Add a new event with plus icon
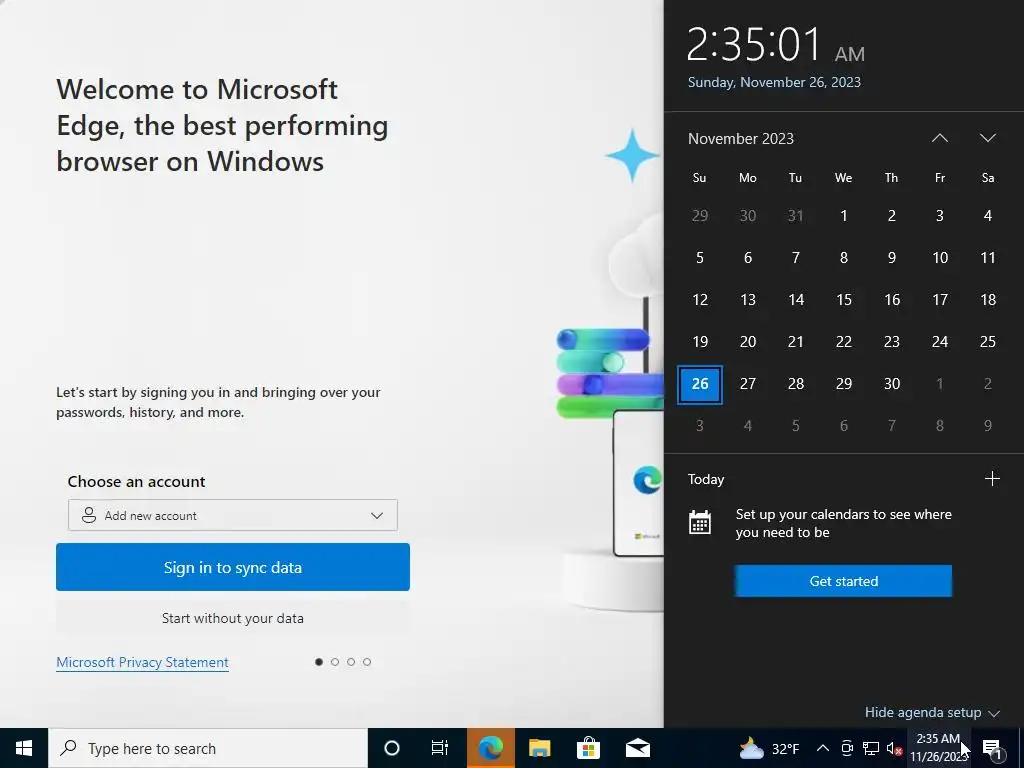The height and width of the screenshot is (768, 1024). [992, 479]
